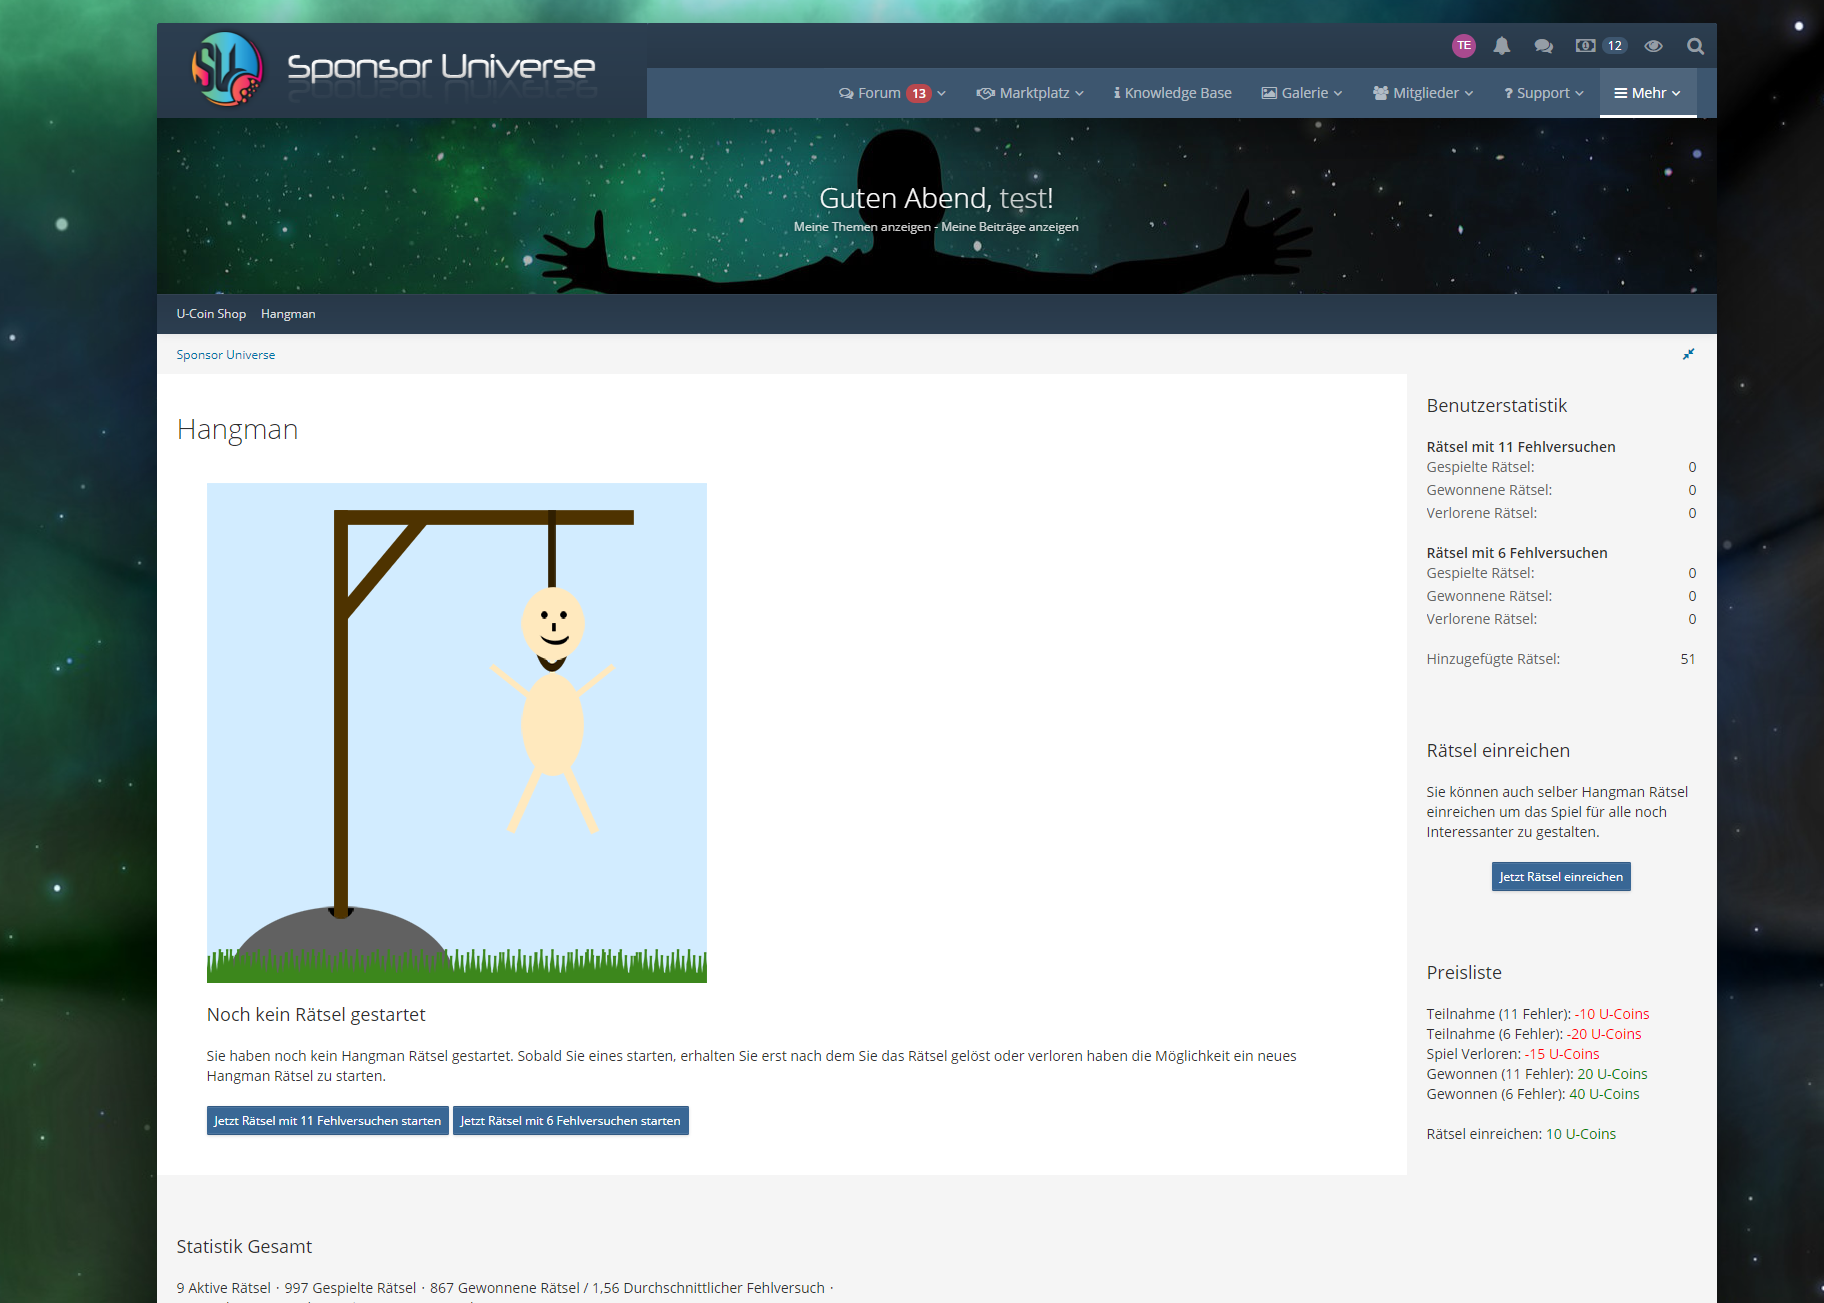Click the U-Coins money icon
The height and width of the screenshot is (1303, 1824).
point(1586,46)
